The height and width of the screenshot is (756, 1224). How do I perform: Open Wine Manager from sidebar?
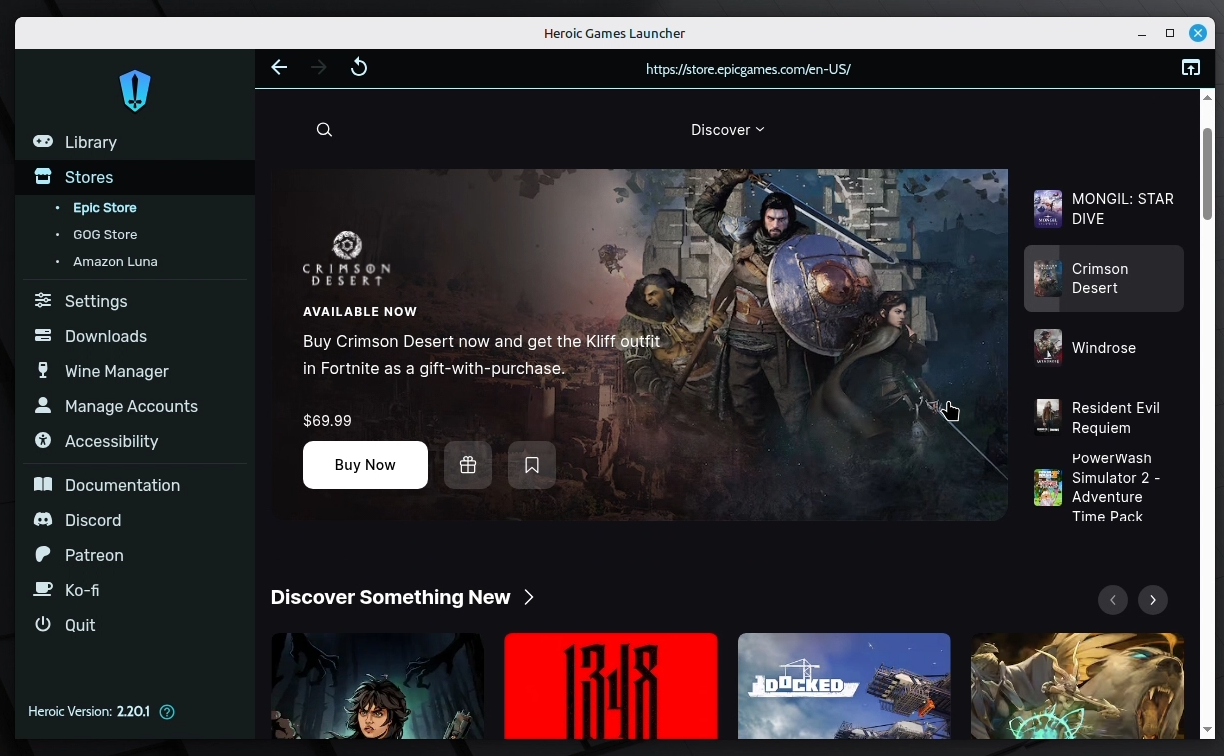click(116, 371)
